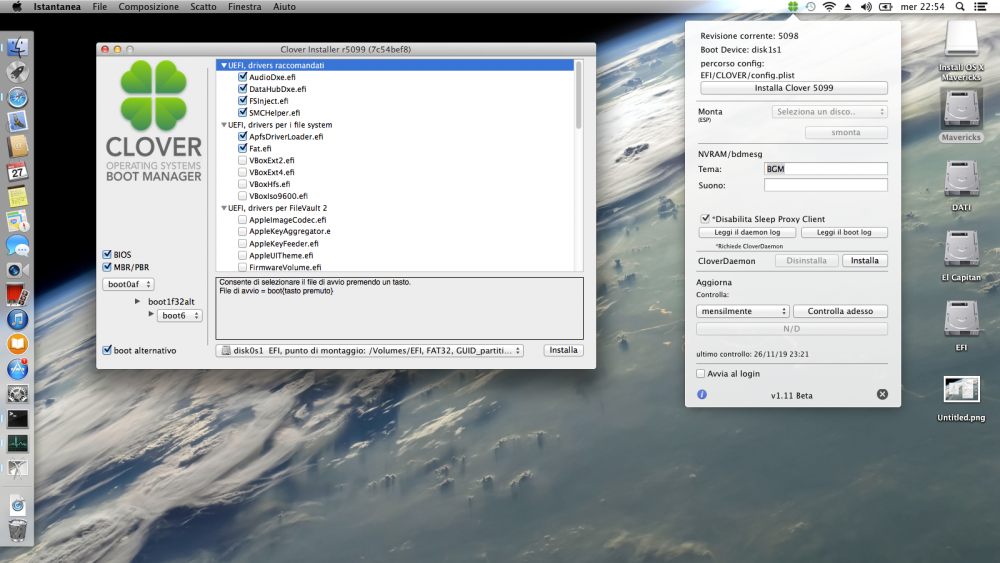The height and width of the screenshot is (563, 1000).
Task: Open Maps icon in Dock
Action: [x=17, y=221]
